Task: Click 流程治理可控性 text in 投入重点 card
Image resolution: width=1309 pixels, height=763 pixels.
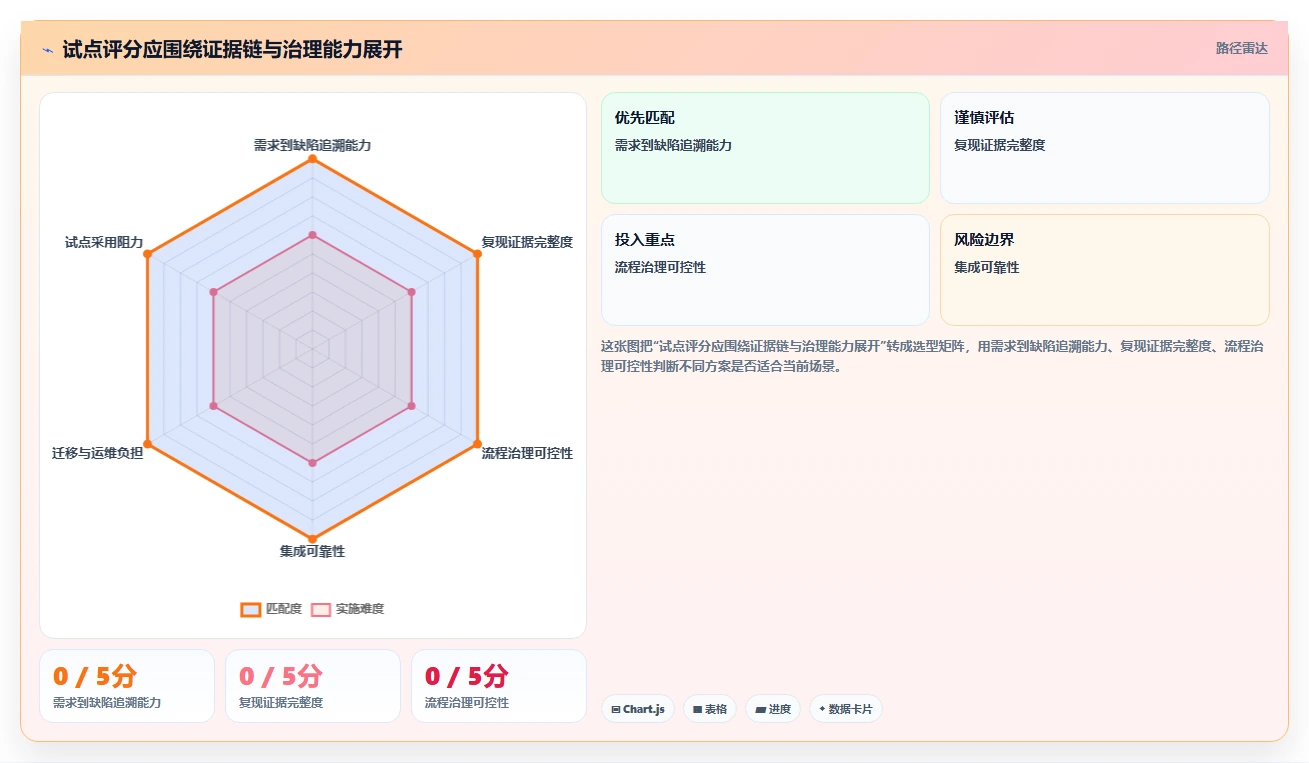Action: coord(660,267)
